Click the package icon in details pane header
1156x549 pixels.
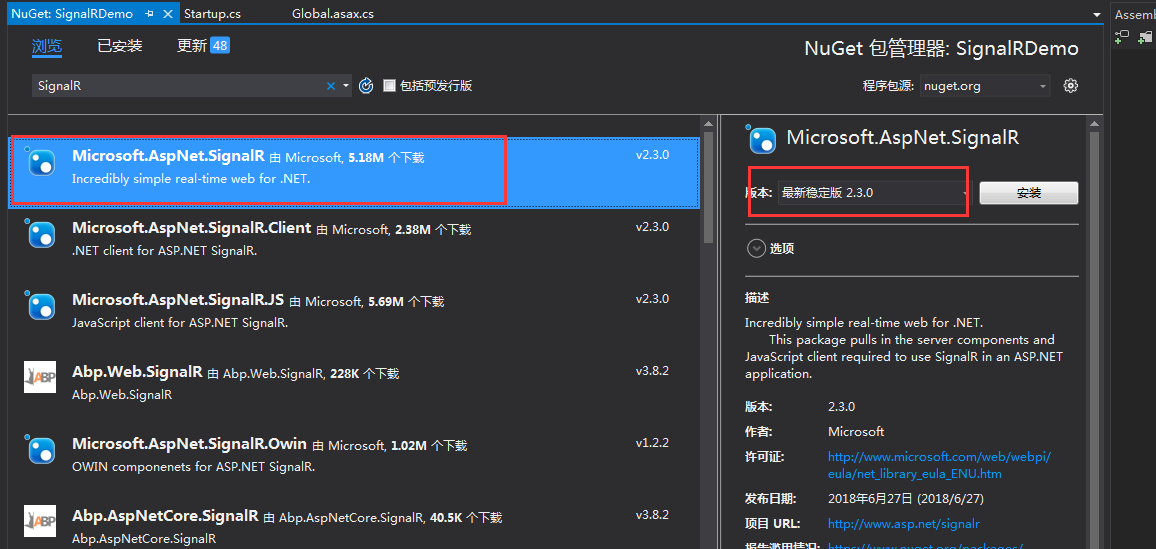762,139
